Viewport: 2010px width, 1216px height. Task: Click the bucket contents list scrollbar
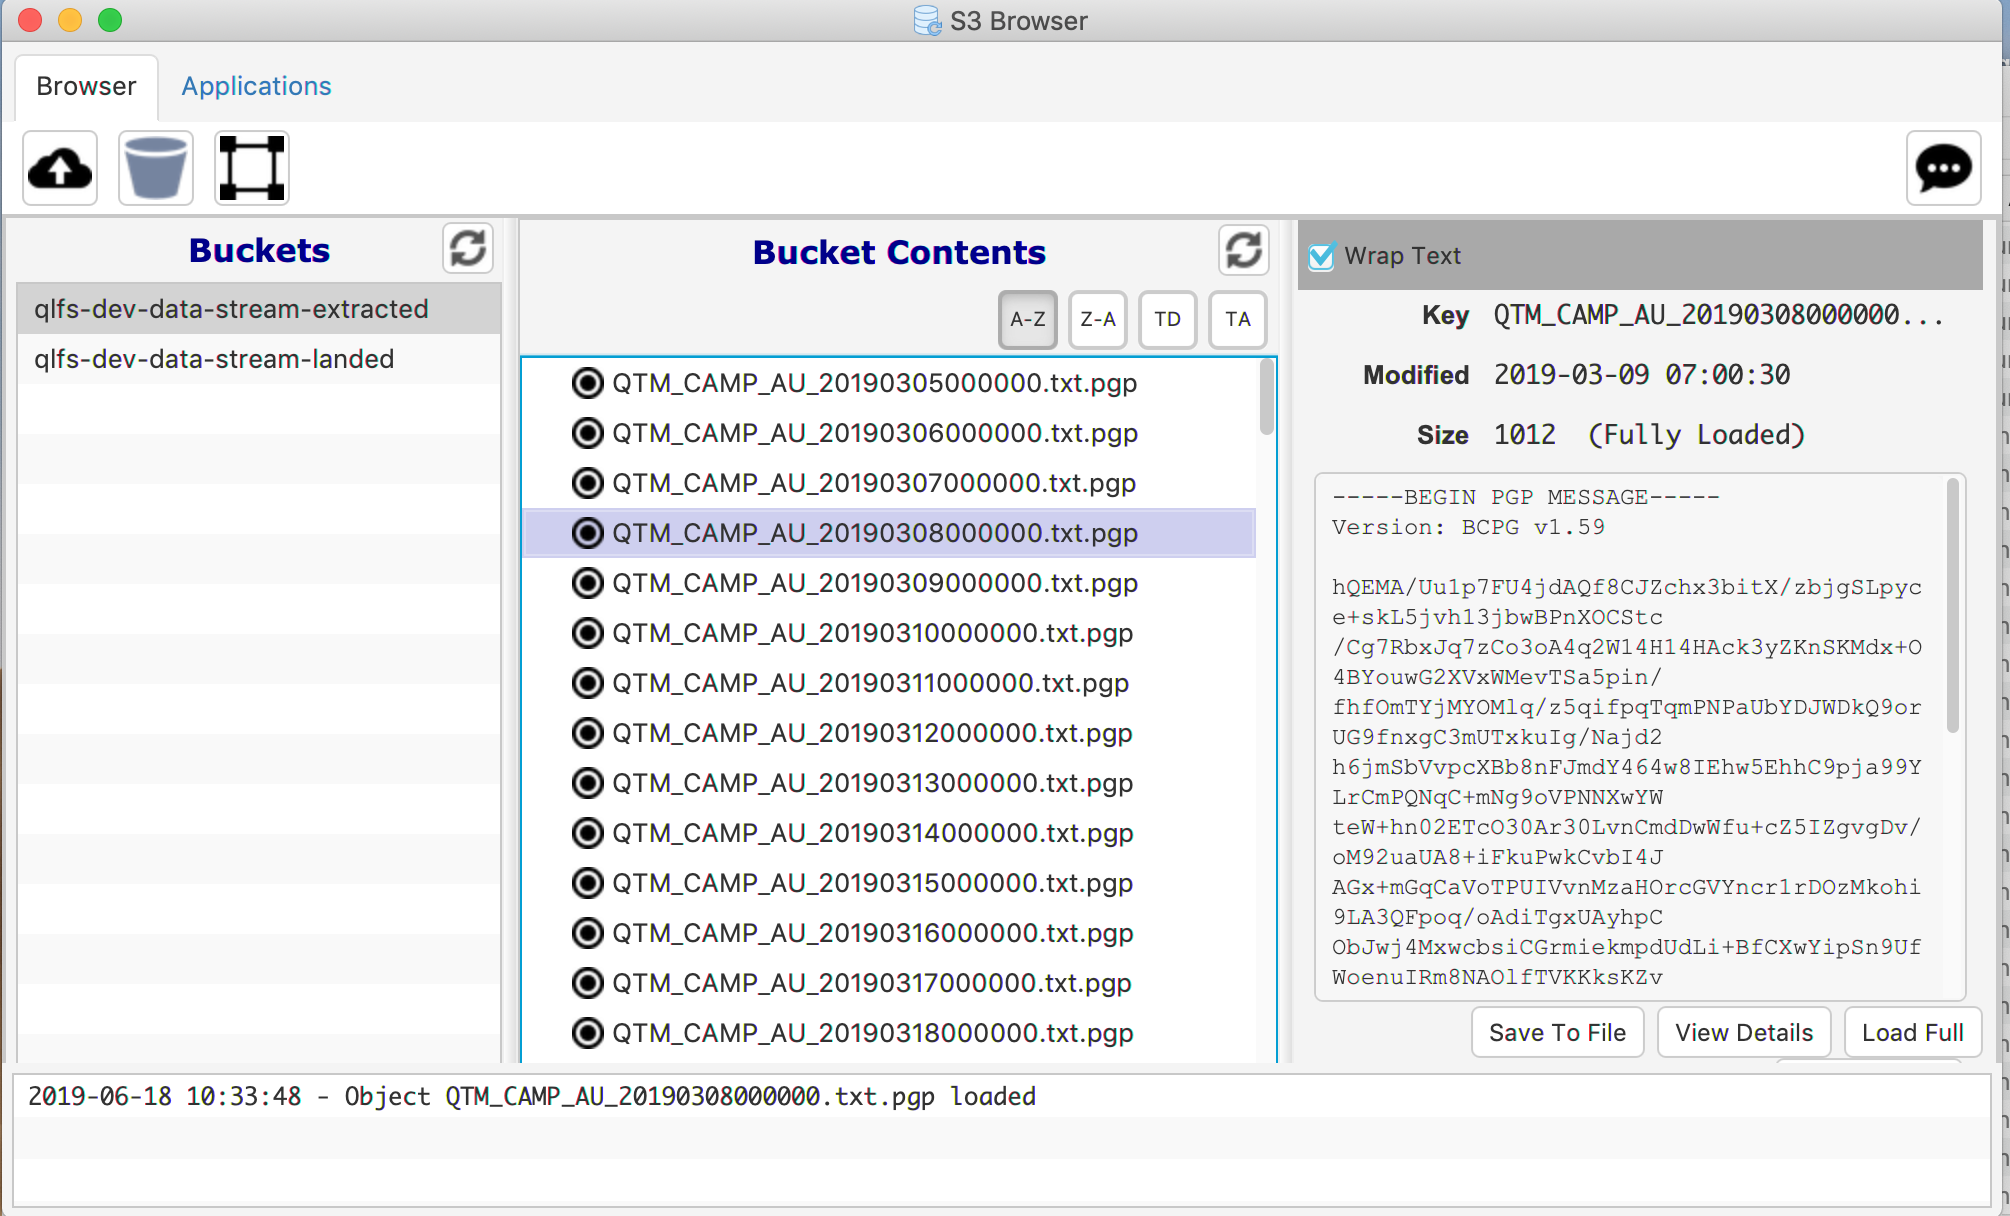tap(1266, 397)
